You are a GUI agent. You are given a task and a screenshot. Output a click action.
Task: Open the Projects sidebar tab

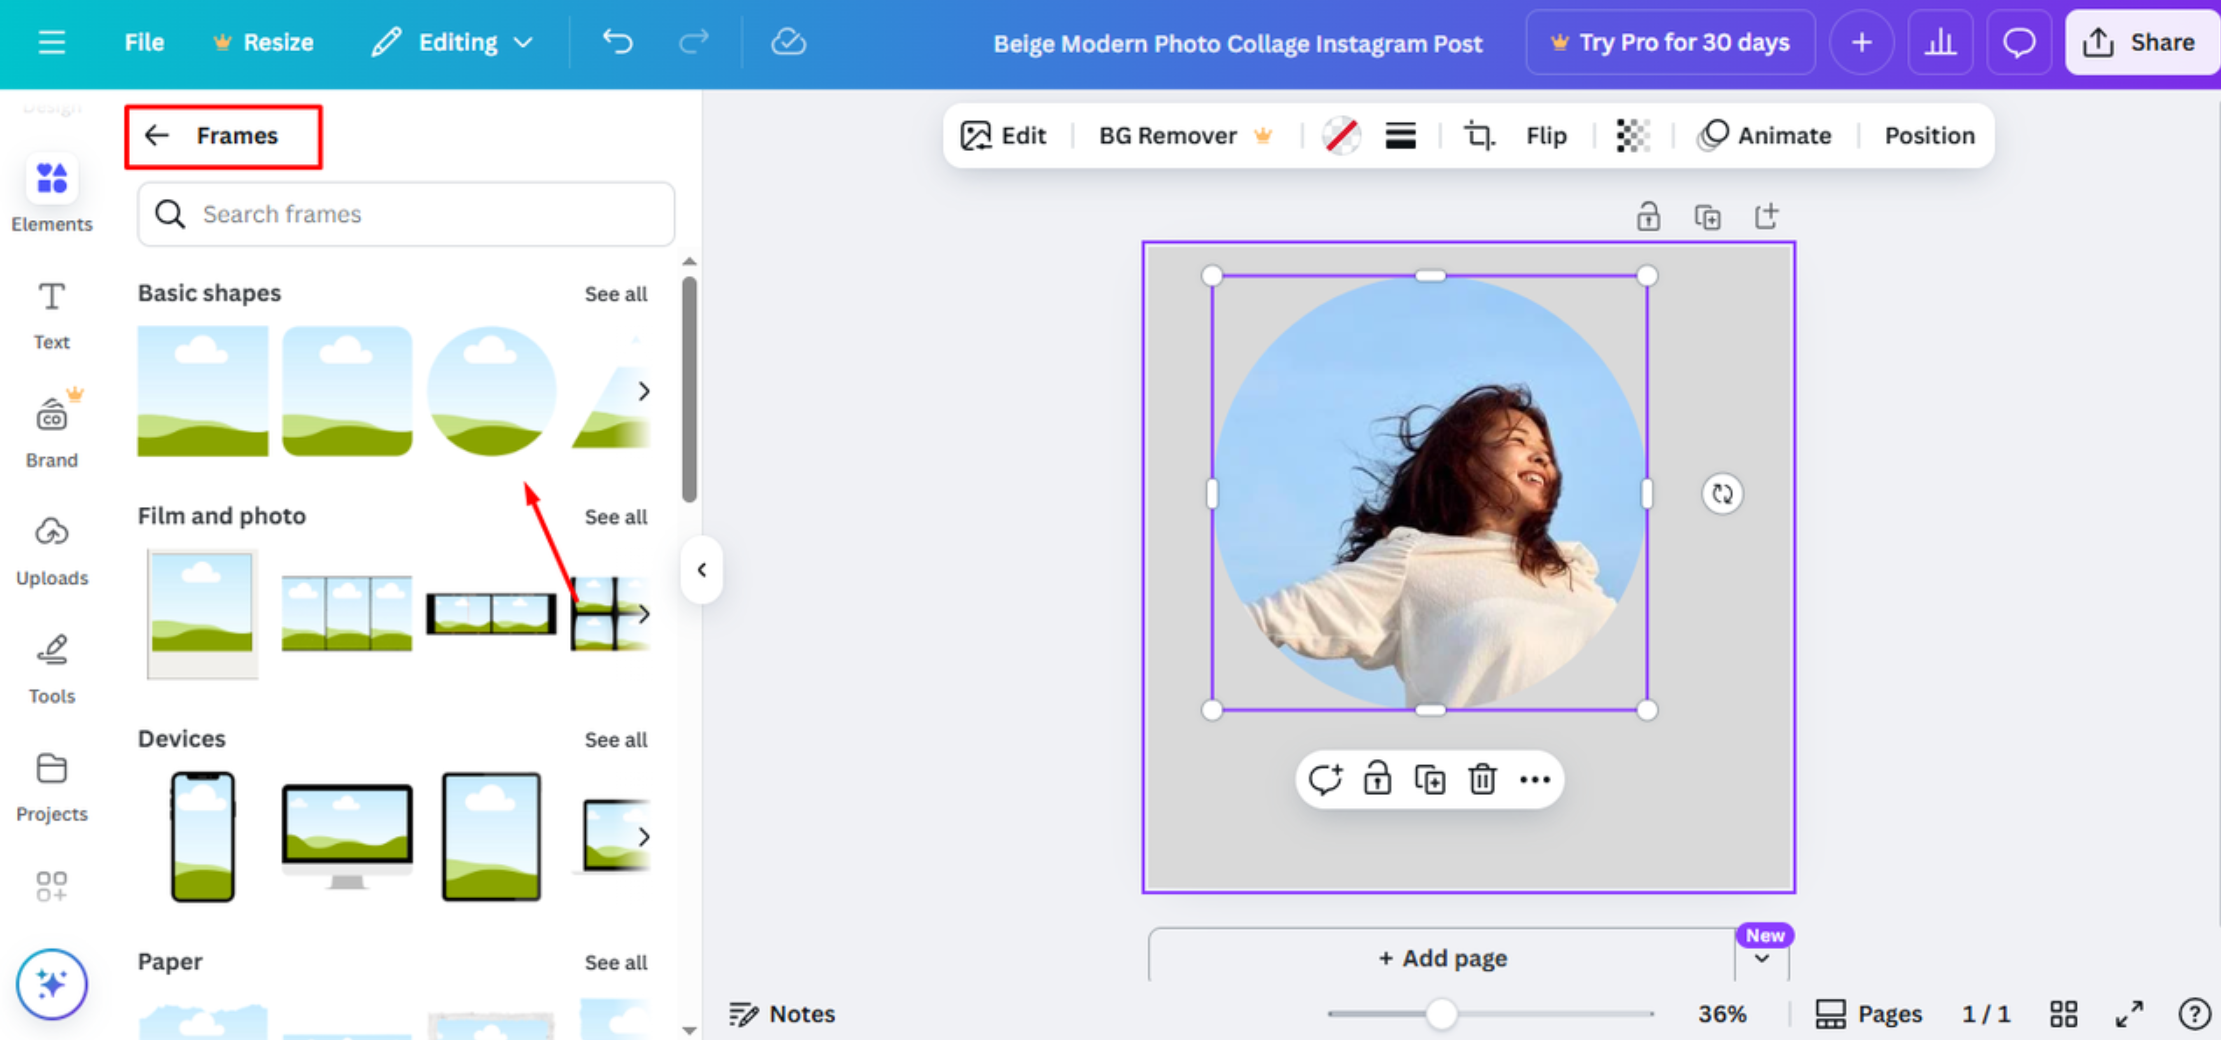coord(51,787)
